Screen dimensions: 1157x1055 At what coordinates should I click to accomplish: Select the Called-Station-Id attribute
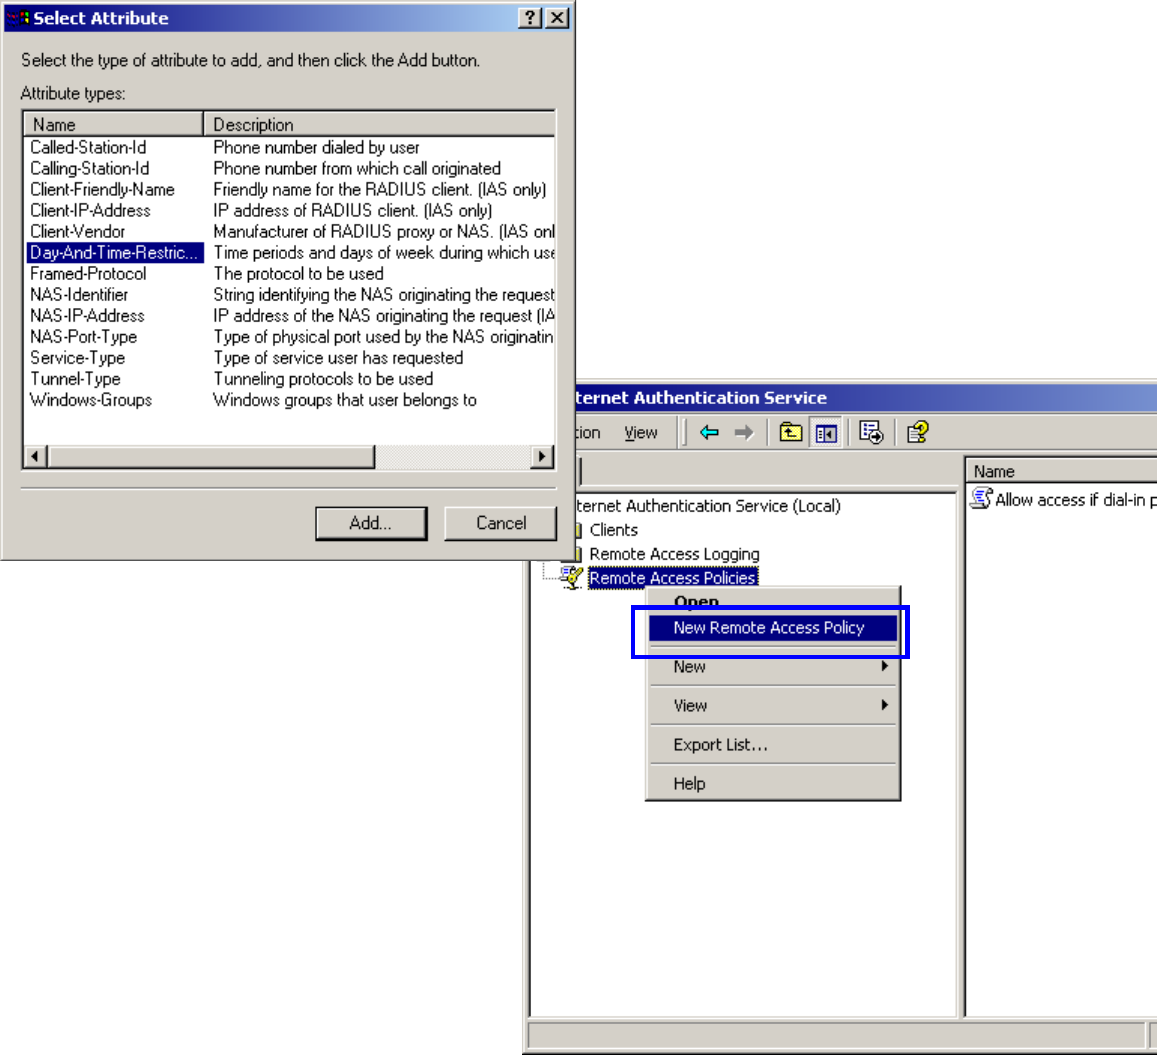88,148
